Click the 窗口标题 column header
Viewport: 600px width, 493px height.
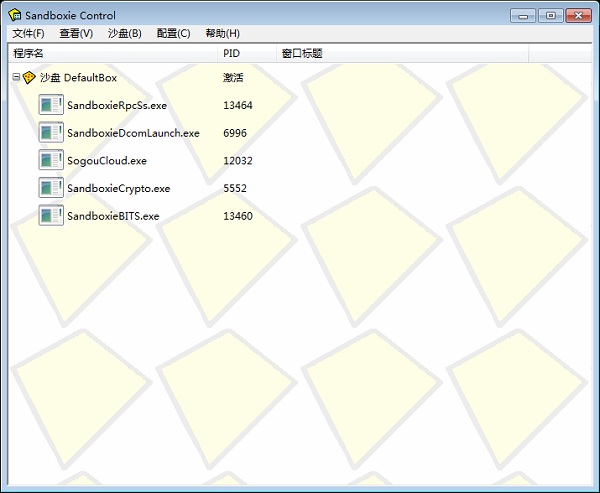[403, 54]
